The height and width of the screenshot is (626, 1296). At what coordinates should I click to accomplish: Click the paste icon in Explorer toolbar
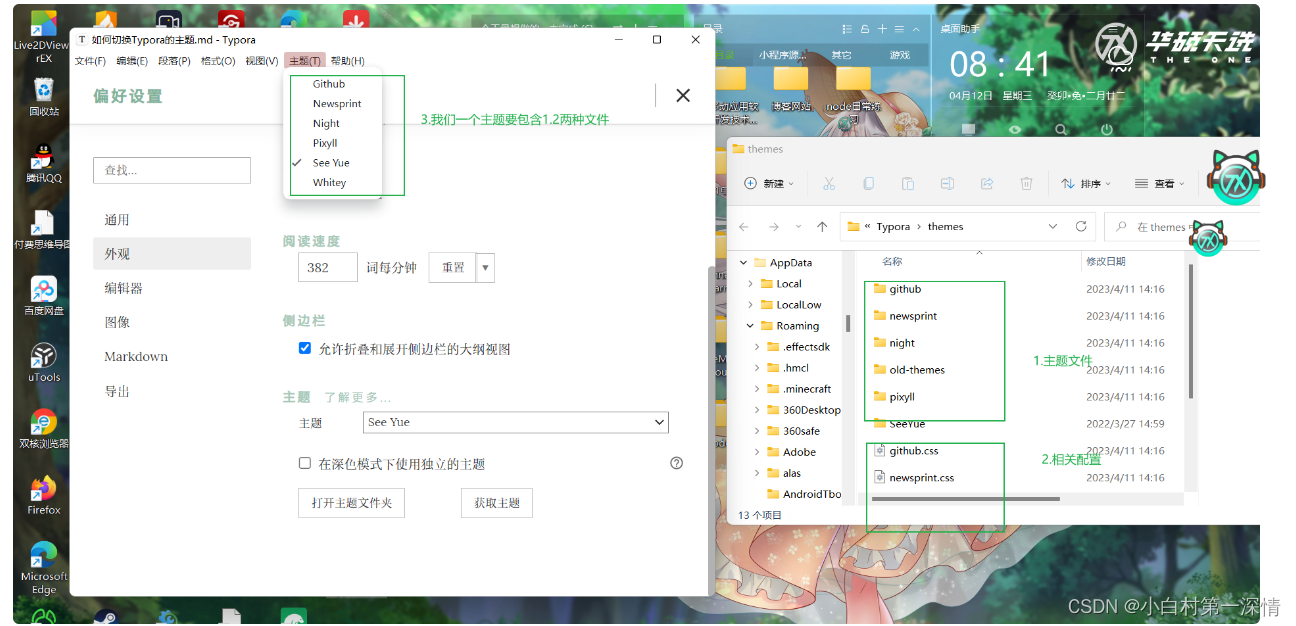(x=907, y=184)
